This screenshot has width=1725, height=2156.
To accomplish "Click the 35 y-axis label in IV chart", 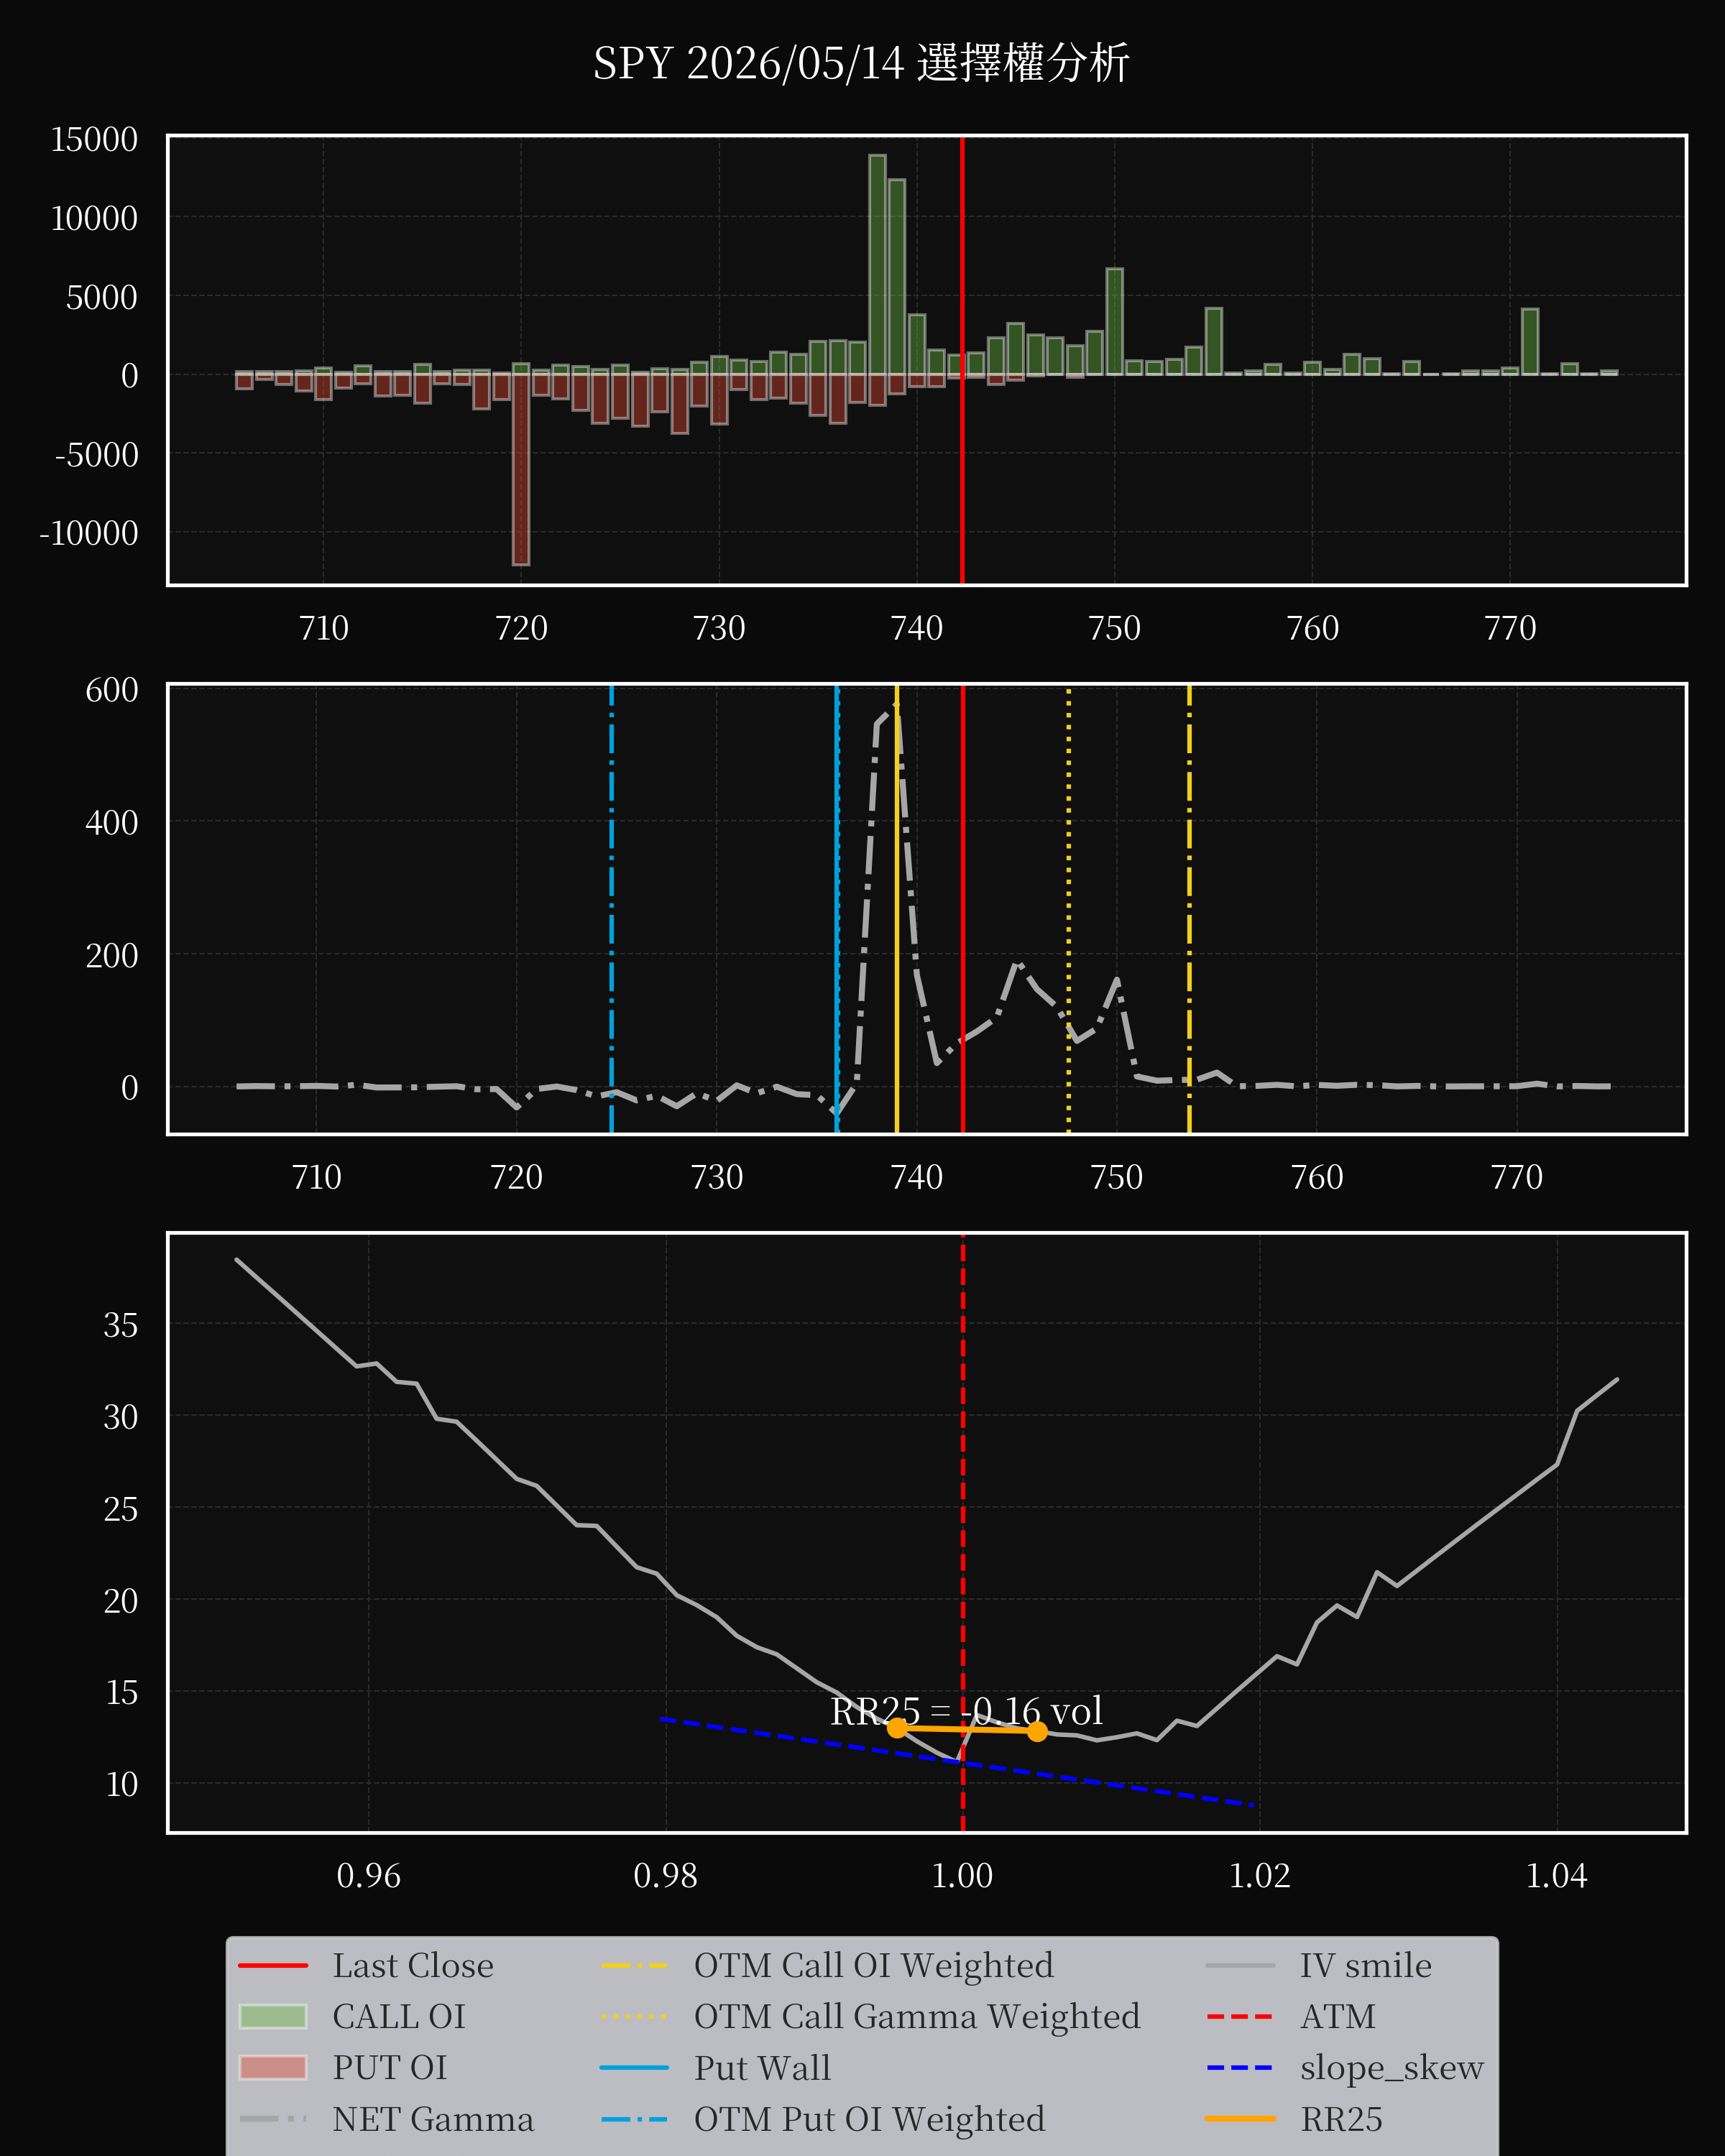I will (121, 1325).
